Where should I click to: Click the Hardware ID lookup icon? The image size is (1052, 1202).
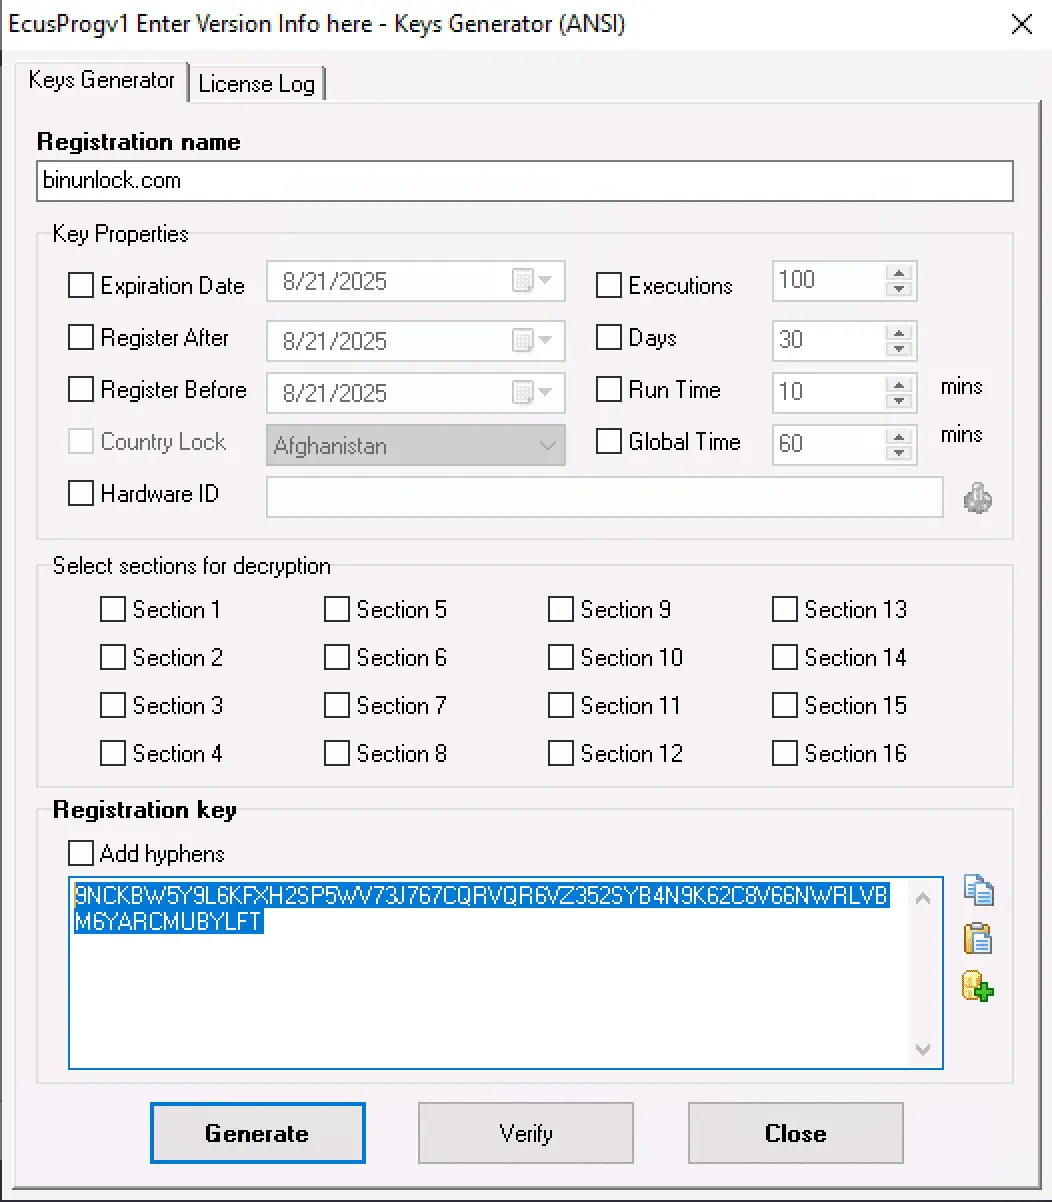(x=978, y=497)
